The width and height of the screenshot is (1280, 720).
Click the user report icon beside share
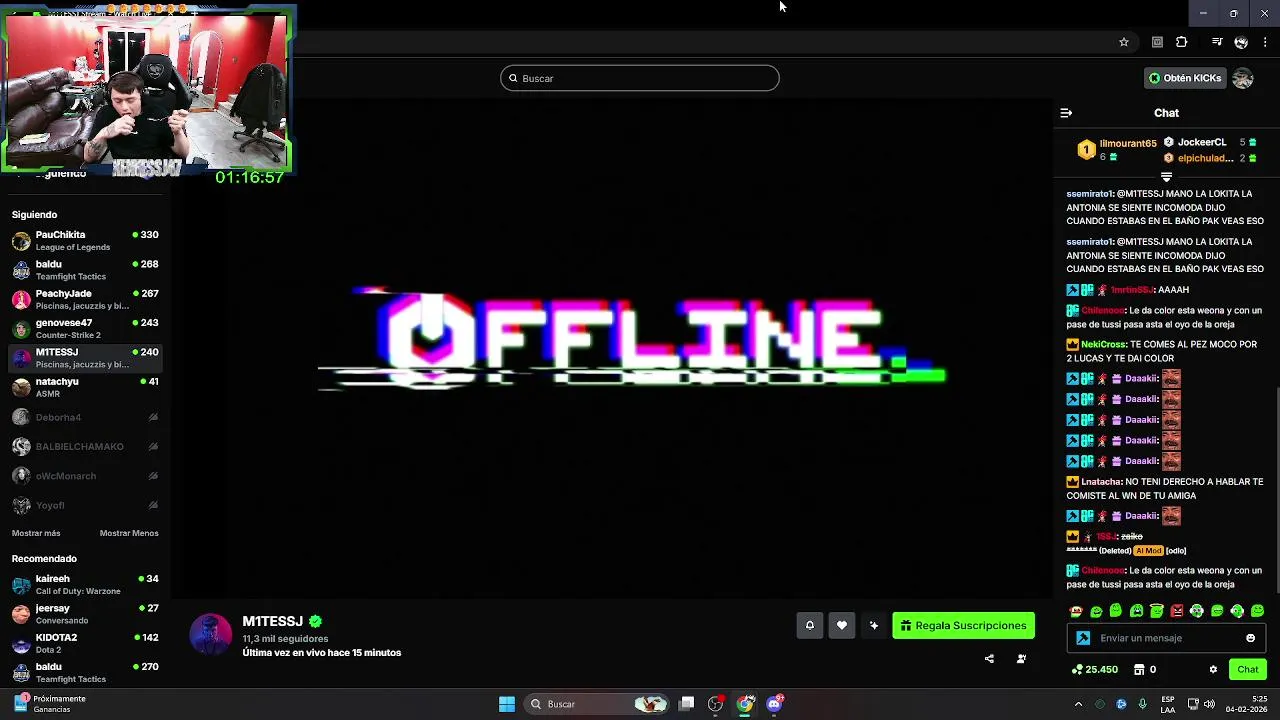[1021, 659]
